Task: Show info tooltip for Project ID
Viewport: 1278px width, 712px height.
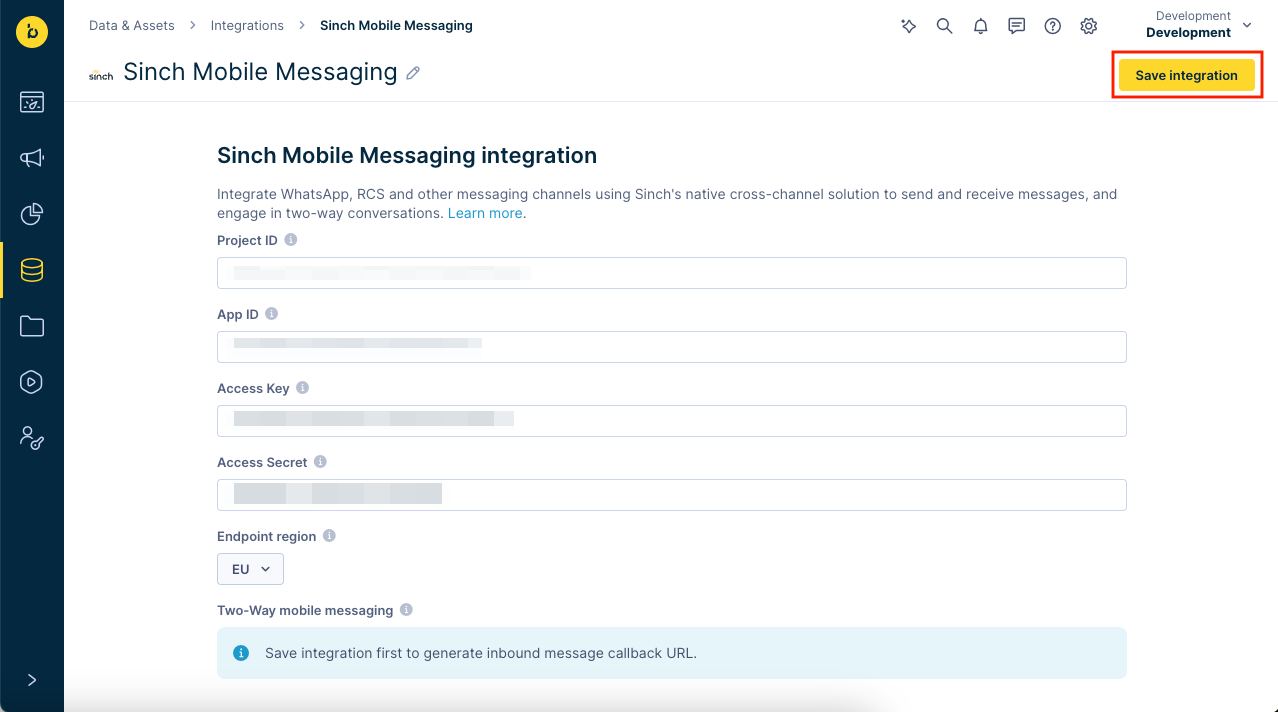Action: point(291,240)
